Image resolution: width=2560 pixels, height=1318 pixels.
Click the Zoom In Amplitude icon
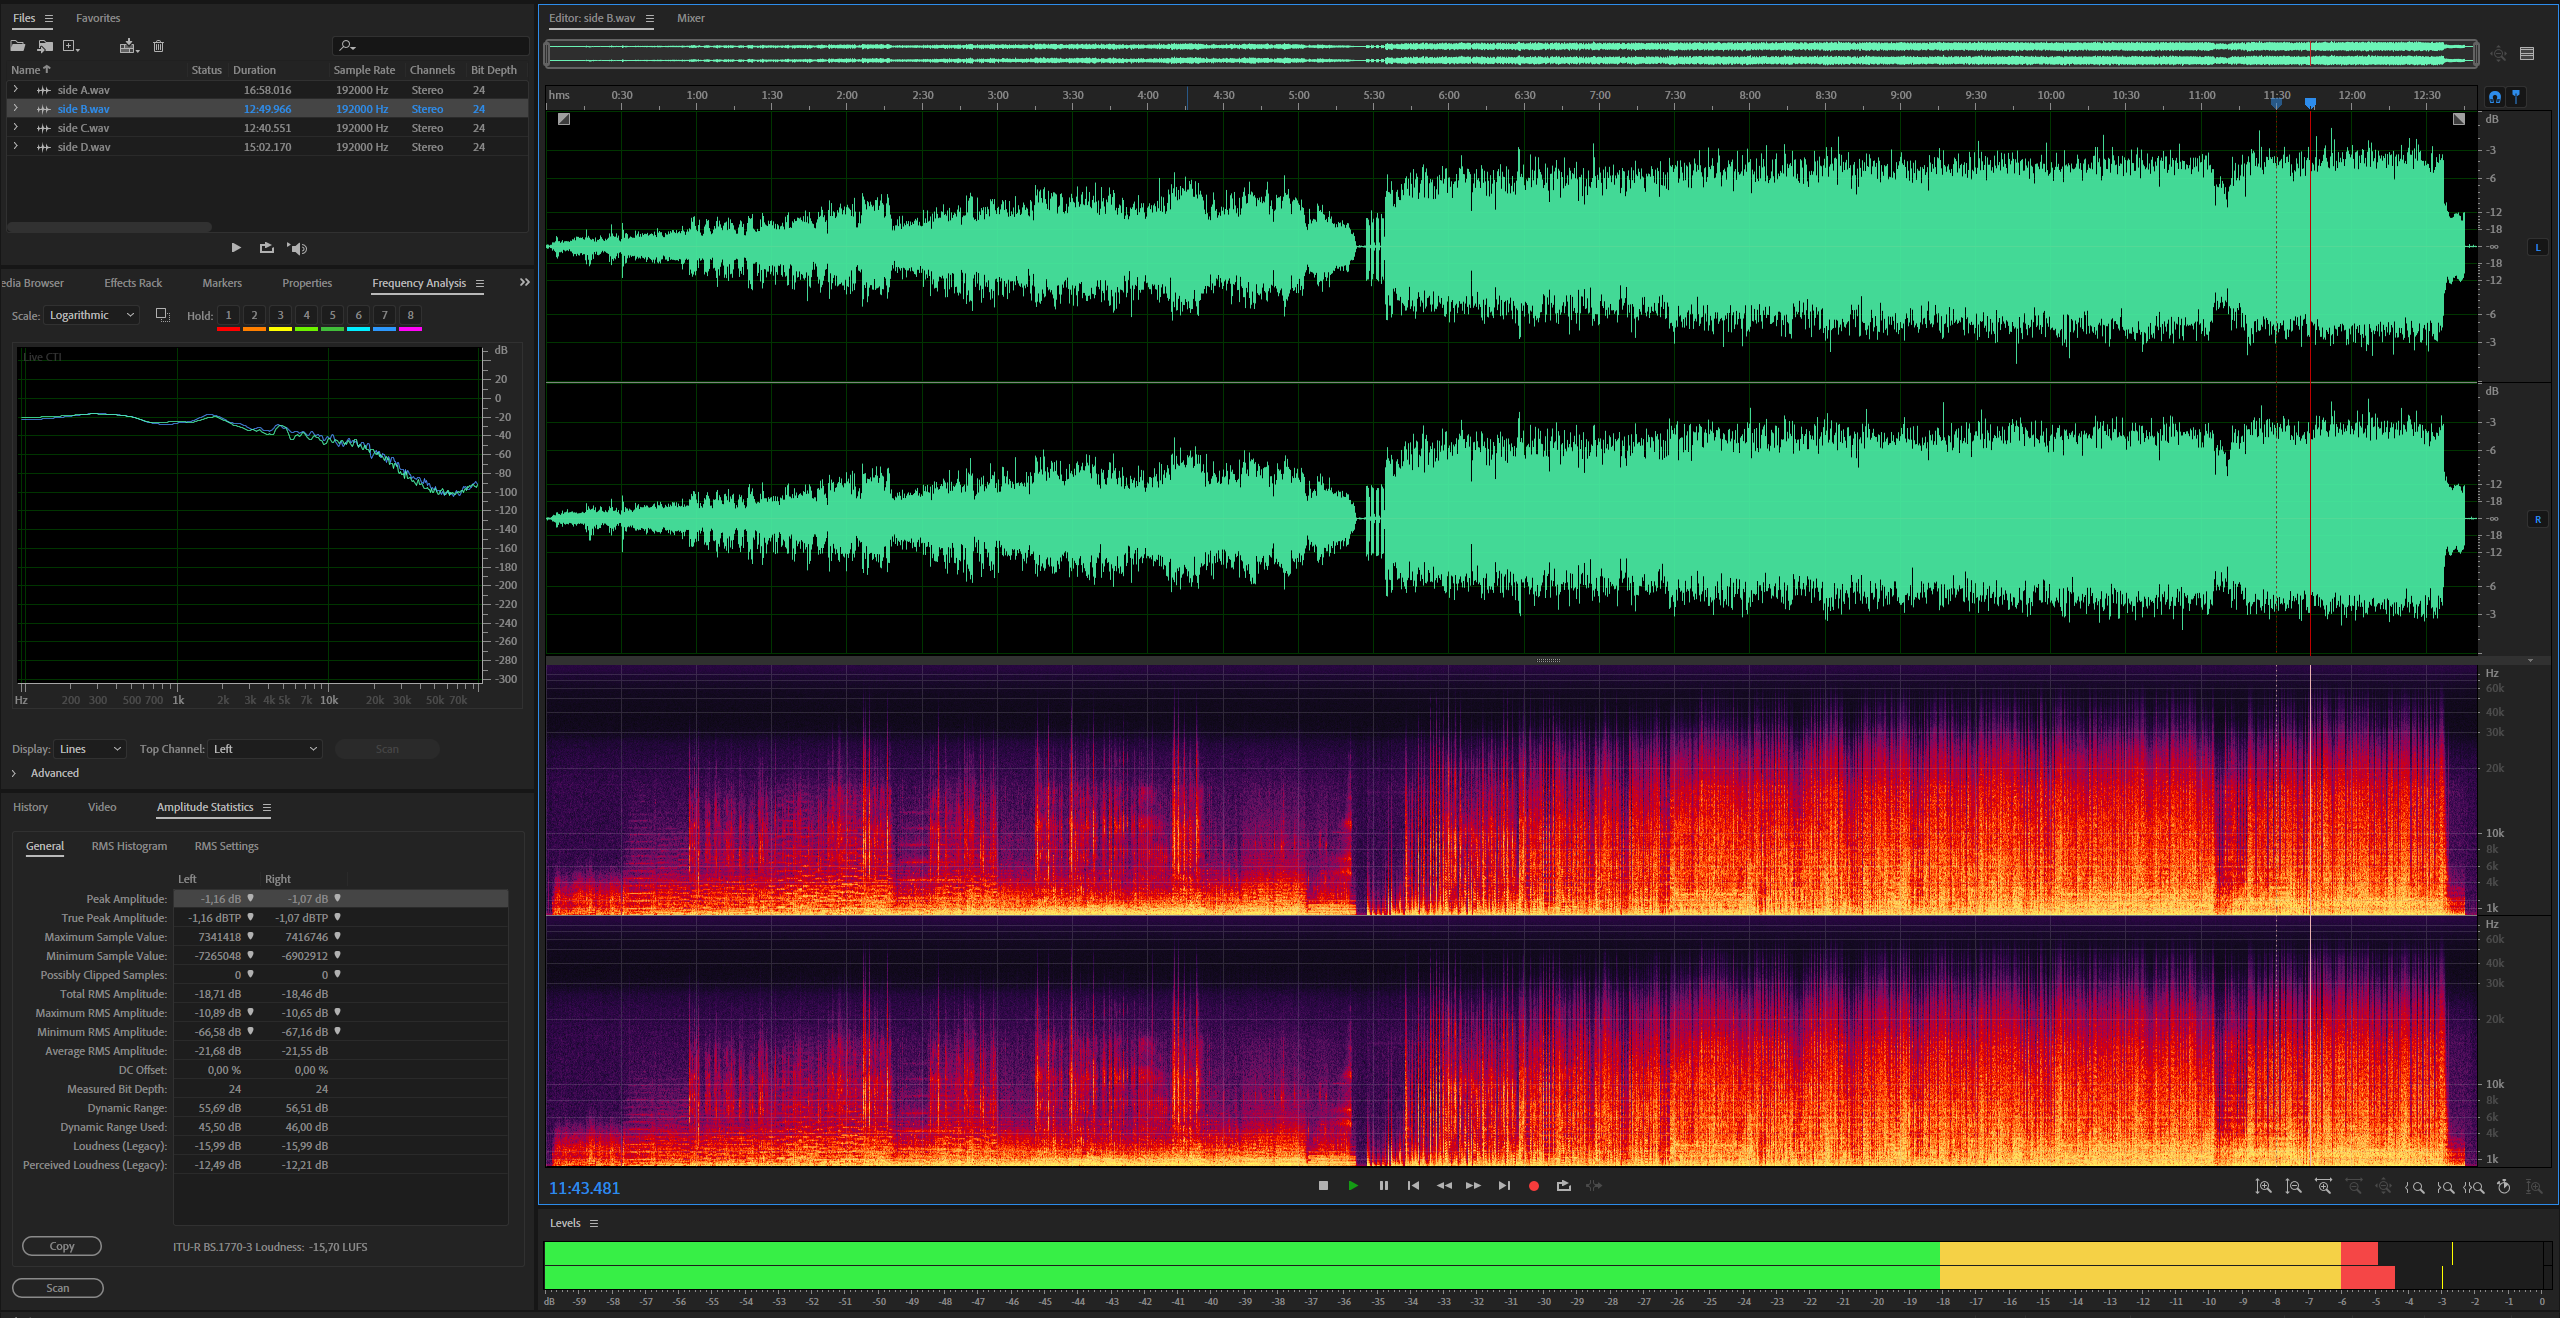pyautogui.click(x=2263, y=1187)
